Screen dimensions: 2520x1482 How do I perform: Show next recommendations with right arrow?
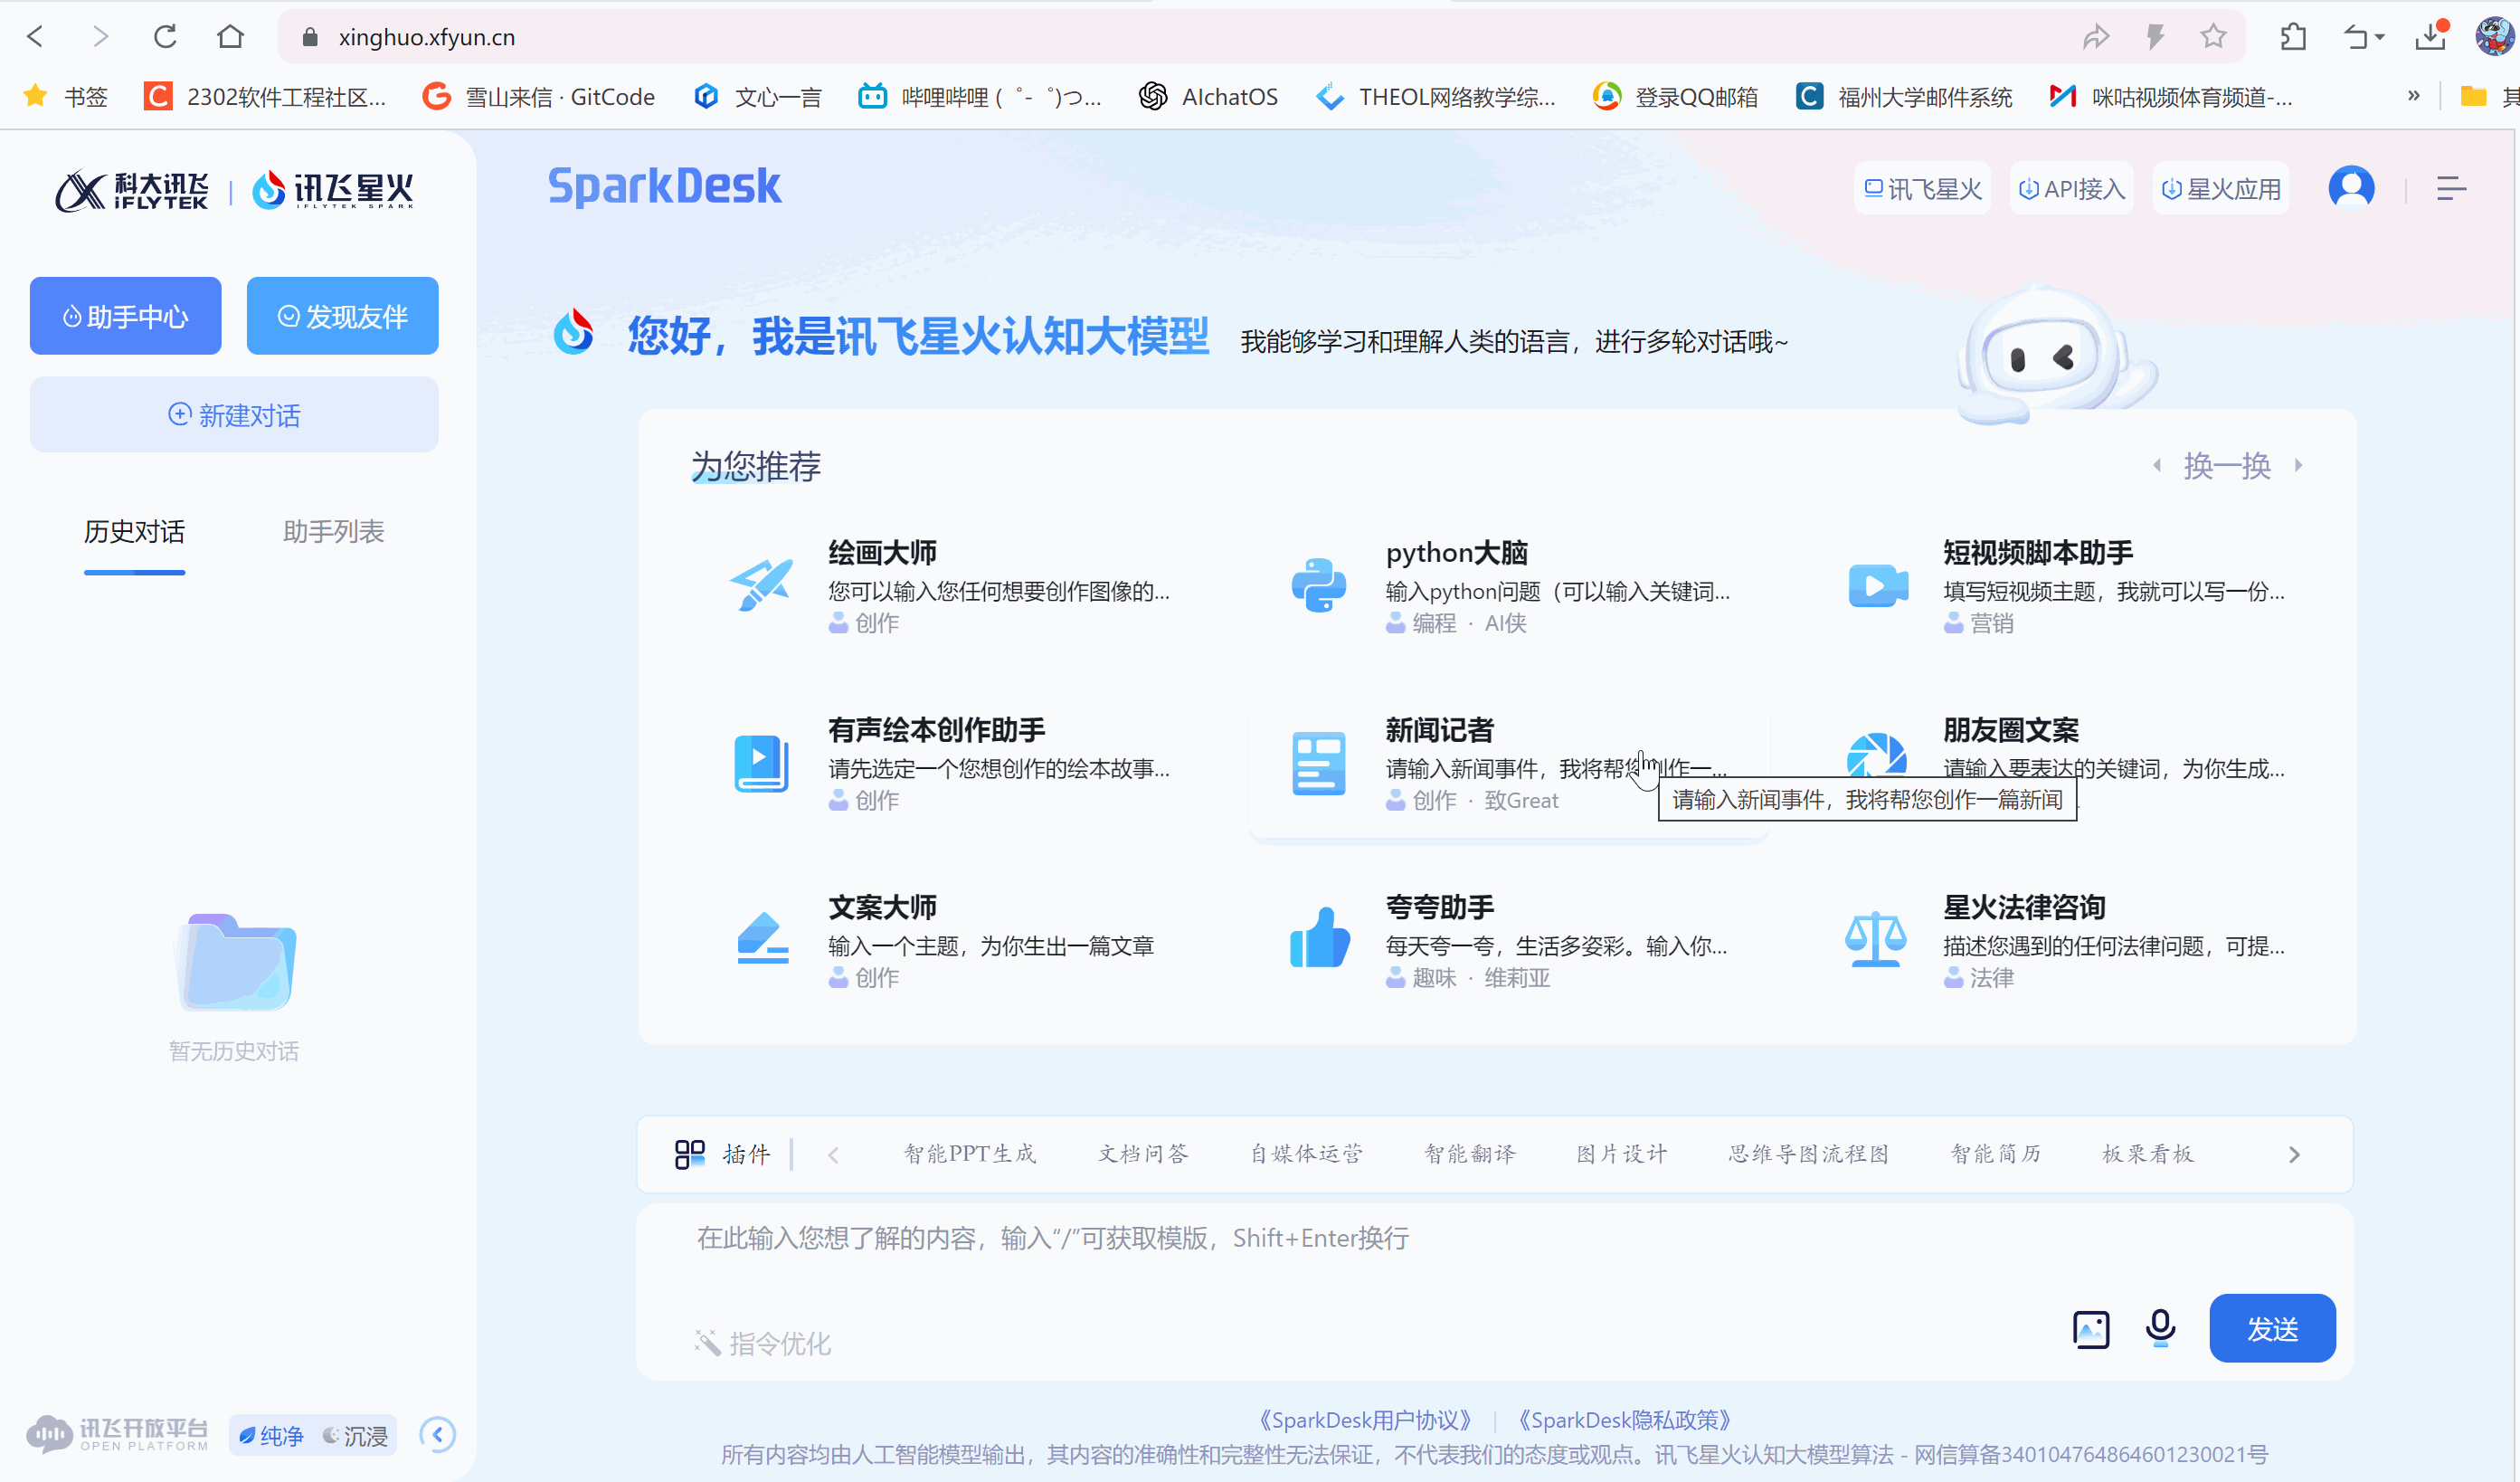(2298, 465)
